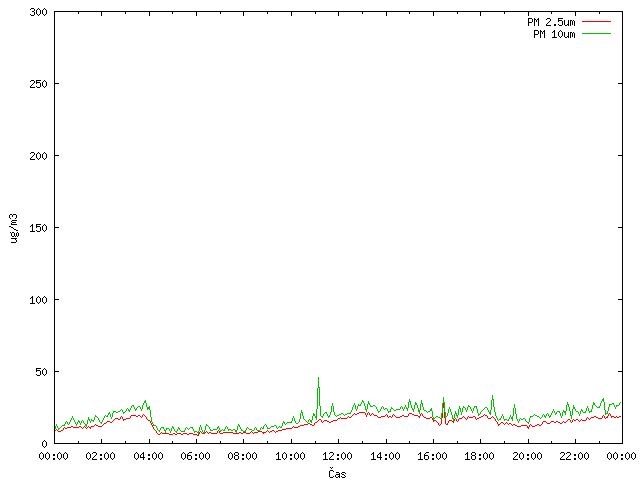Click the 22:00 time axis label
Screen dimensions: 640x480
pyautogui.click(x=575, y=456)
